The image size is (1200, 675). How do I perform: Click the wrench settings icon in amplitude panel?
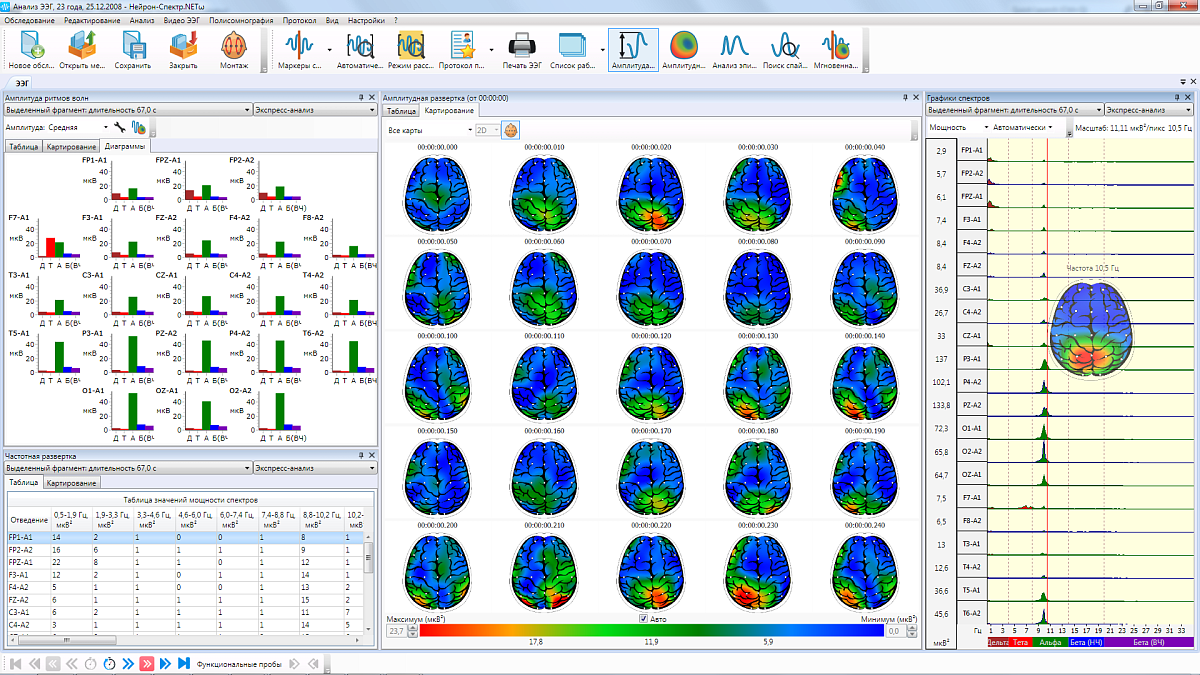click(x=119, y=128)
